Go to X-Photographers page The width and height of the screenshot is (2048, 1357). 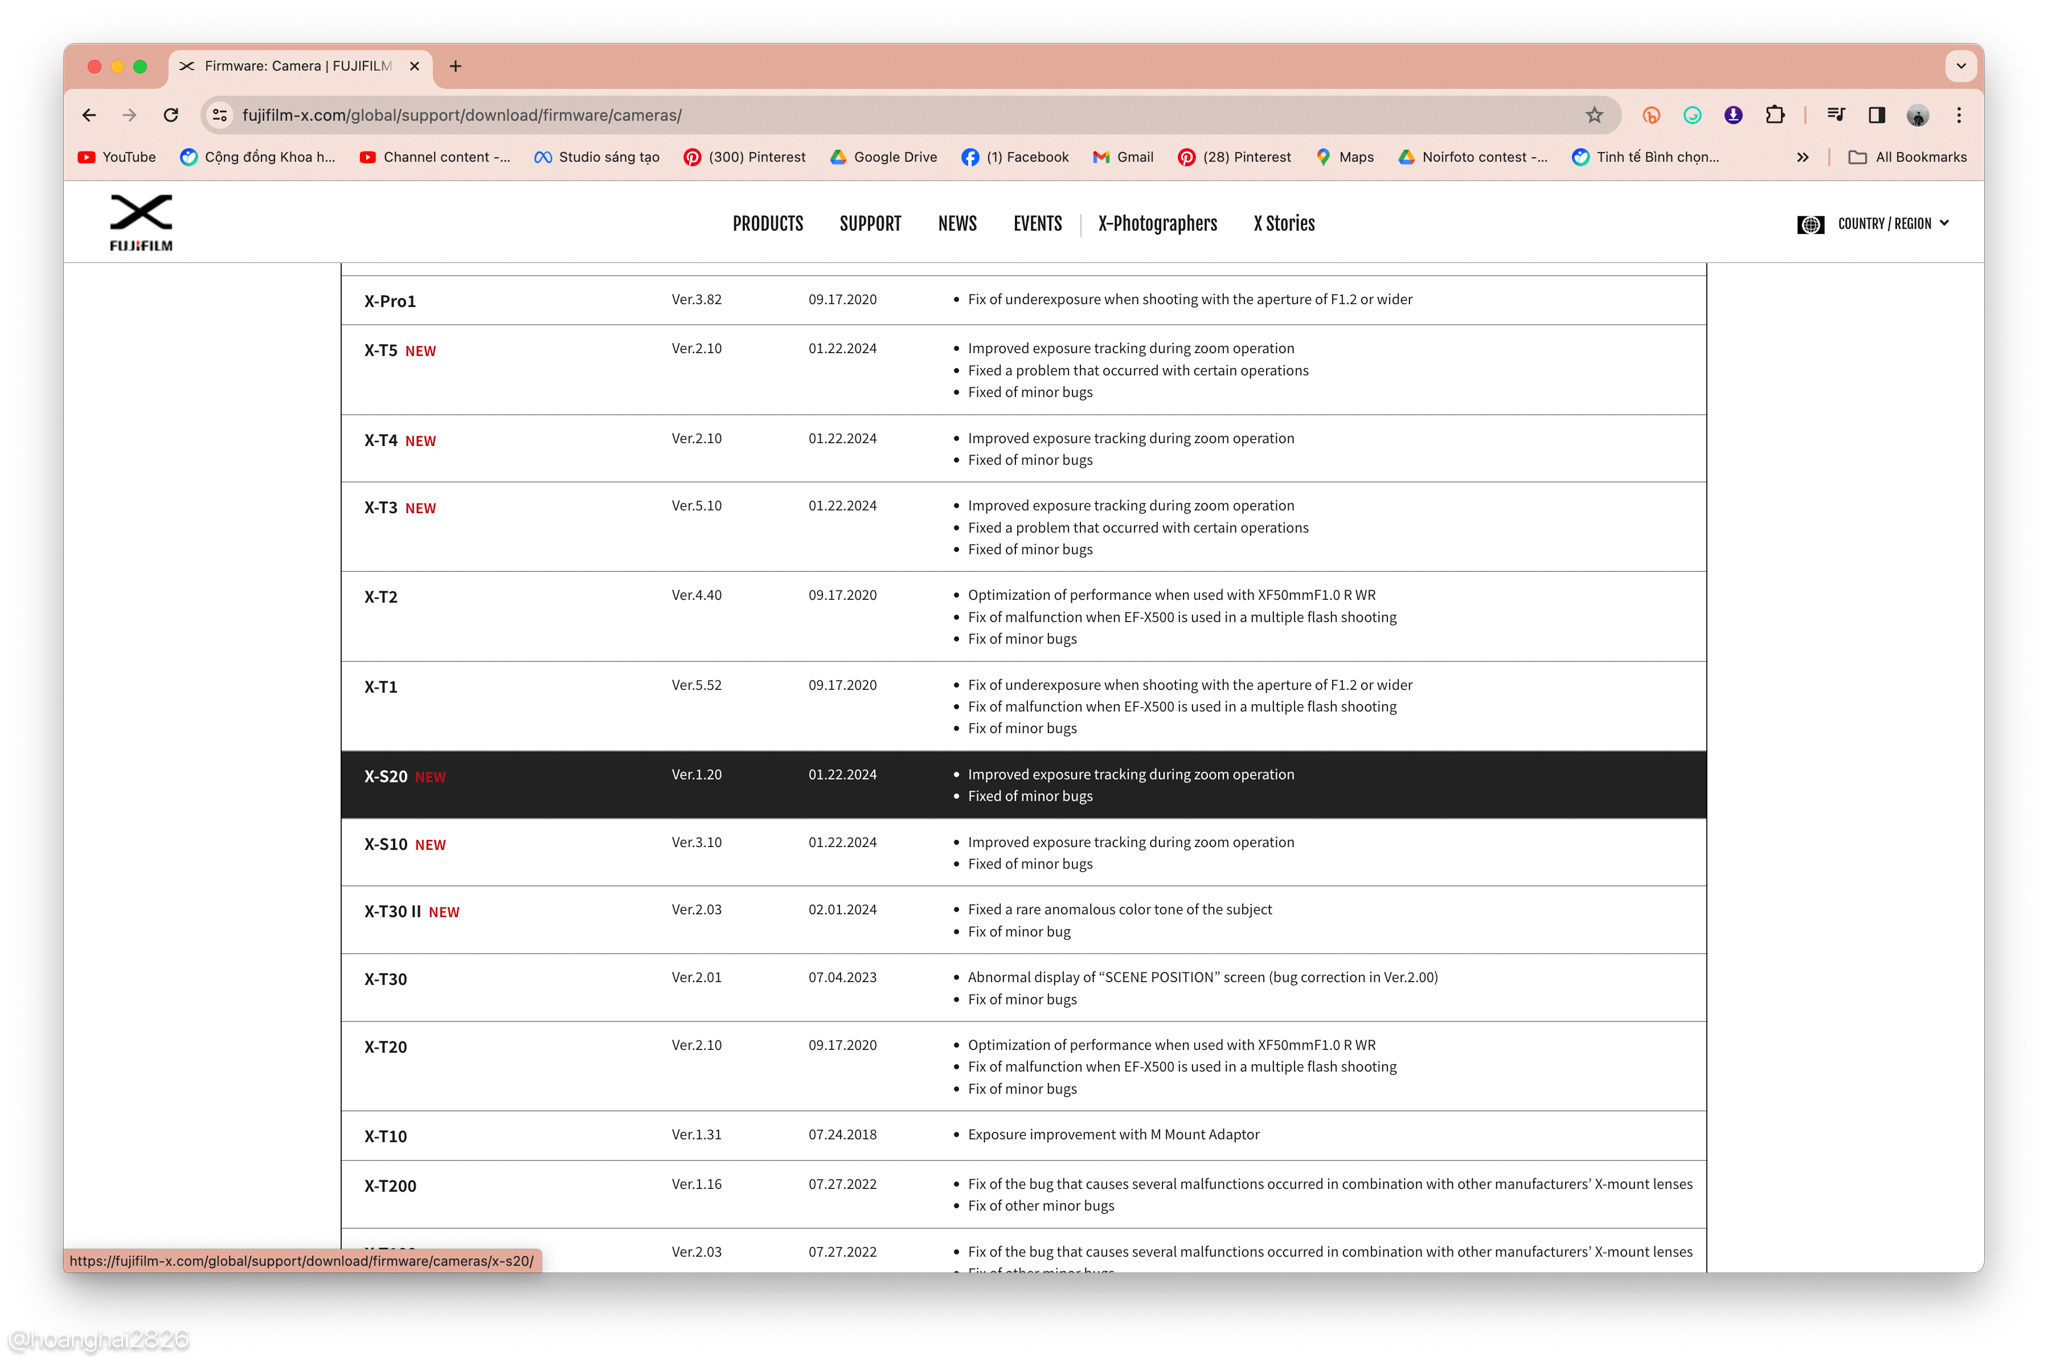1157,224
